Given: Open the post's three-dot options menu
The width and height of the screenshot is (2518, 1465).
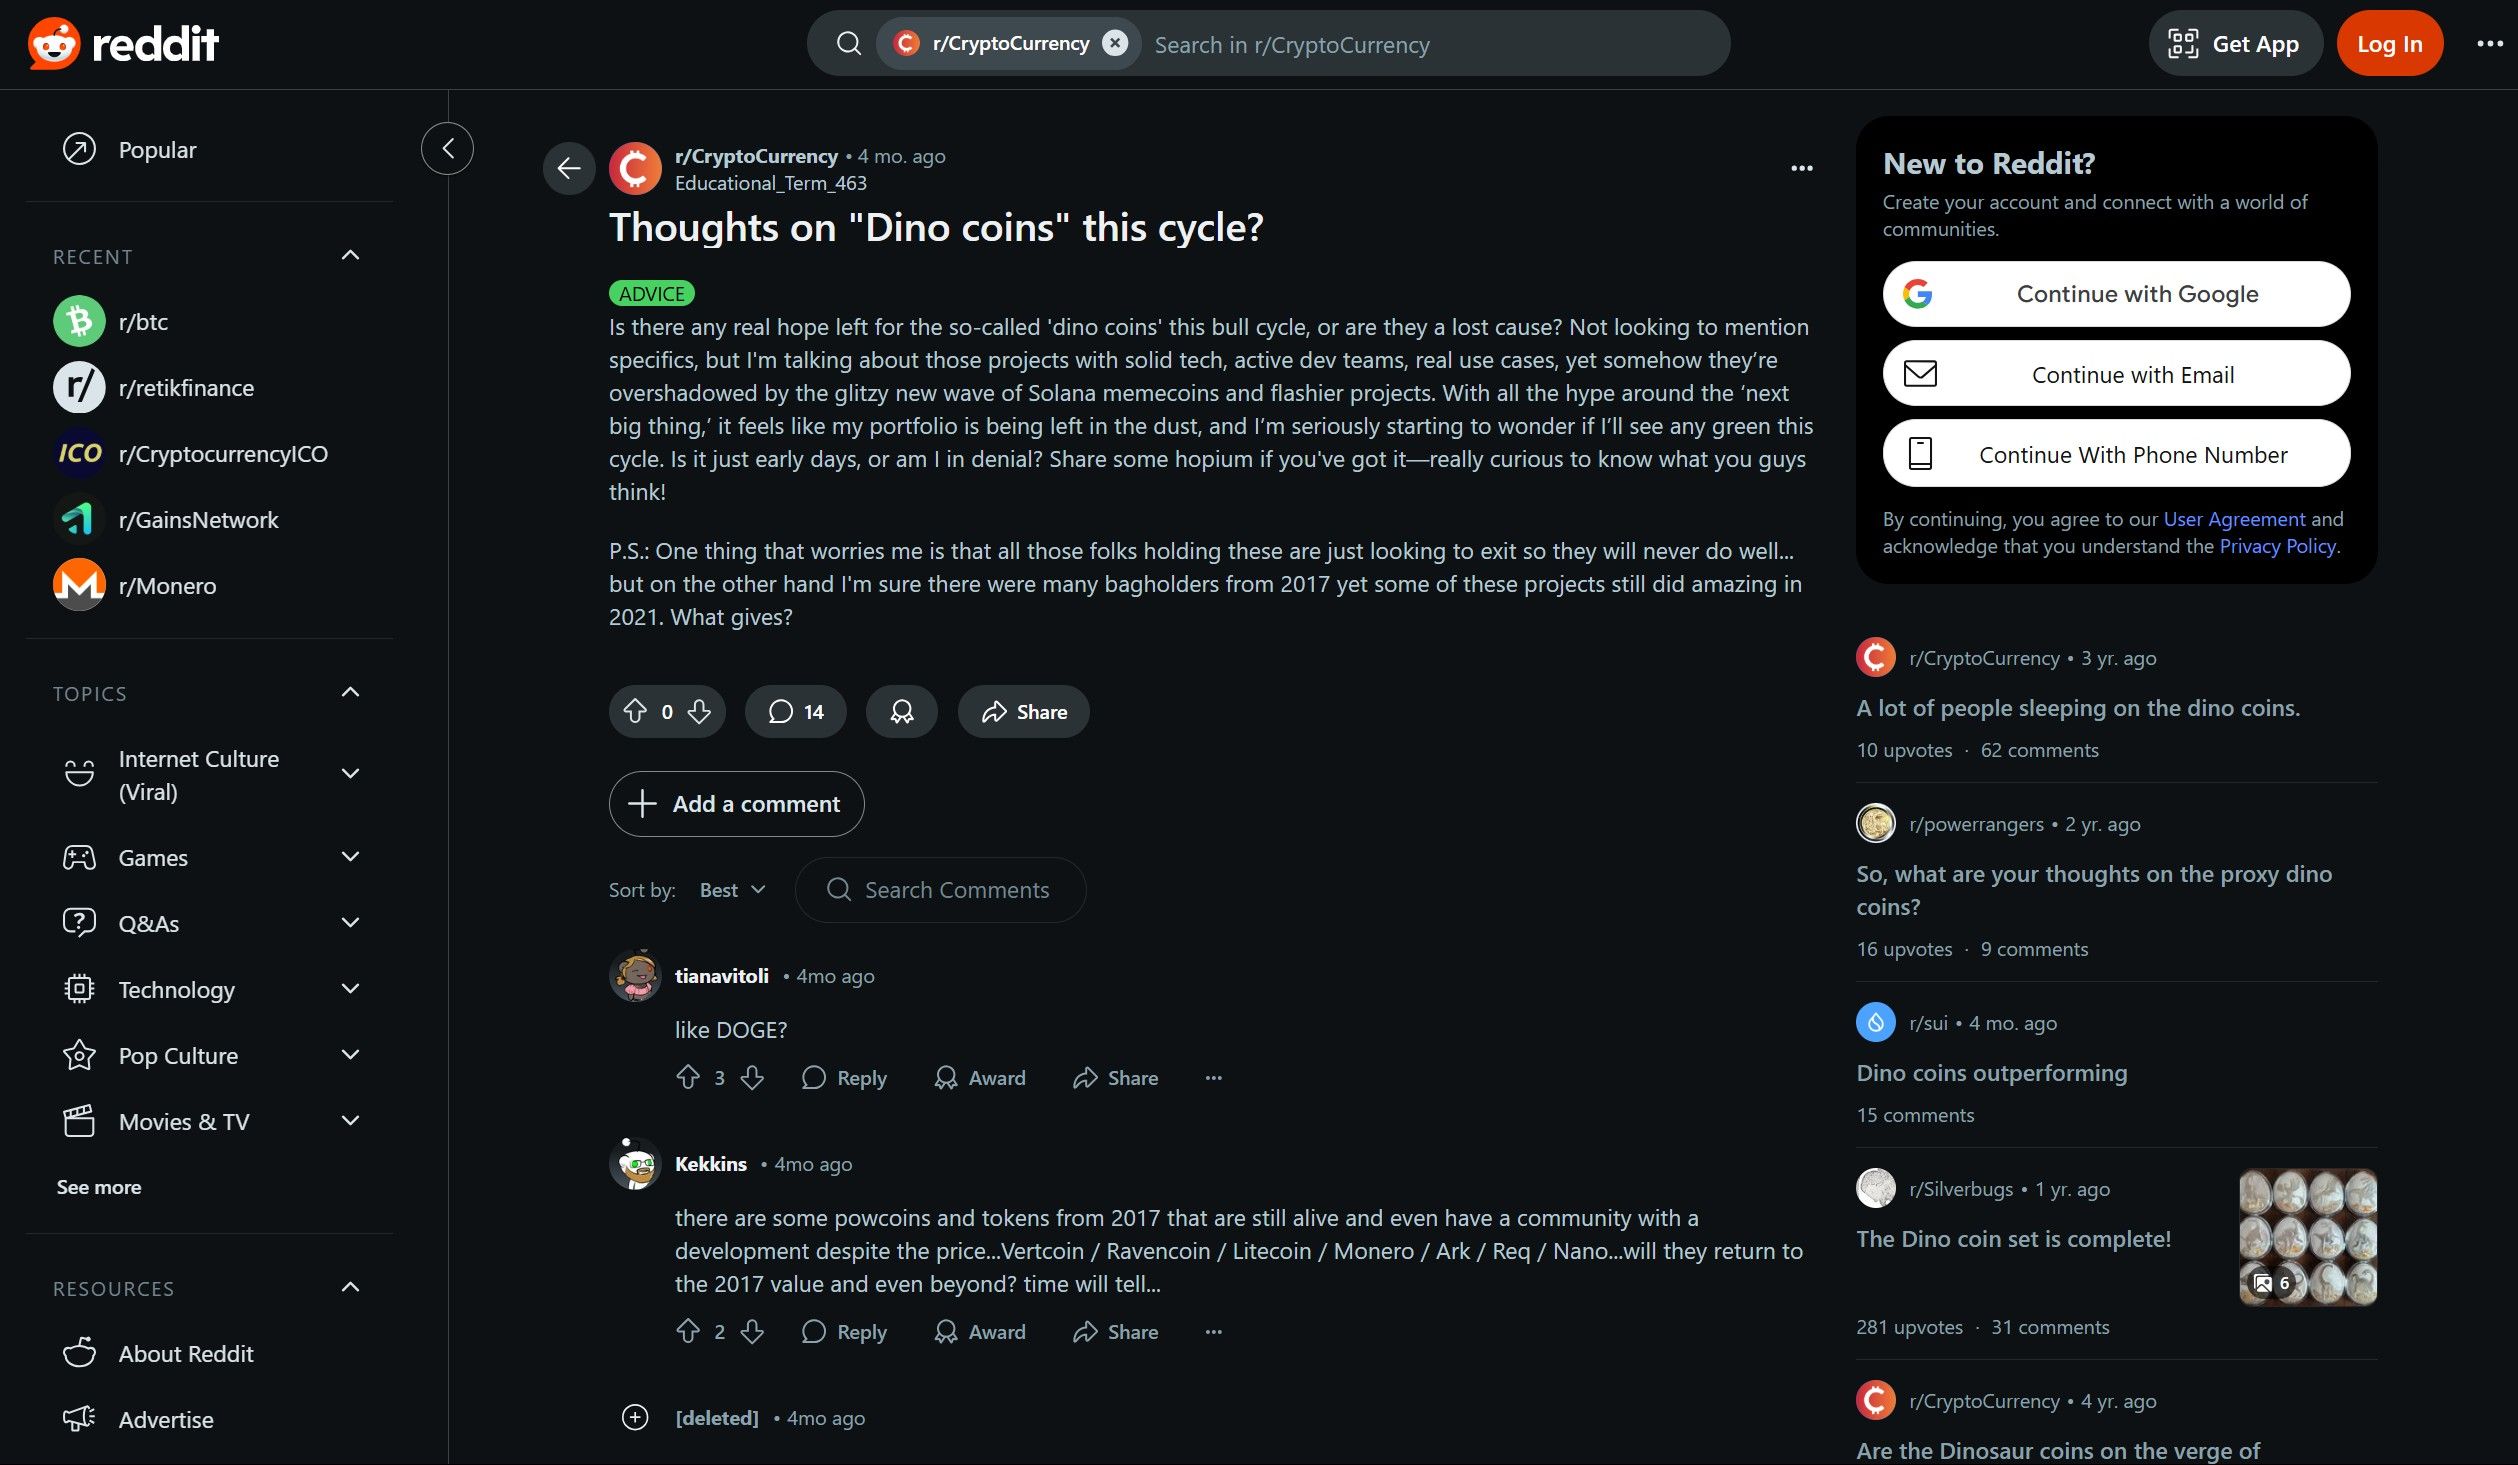Looking at the screenshot, I should [x=1801, y=168].
